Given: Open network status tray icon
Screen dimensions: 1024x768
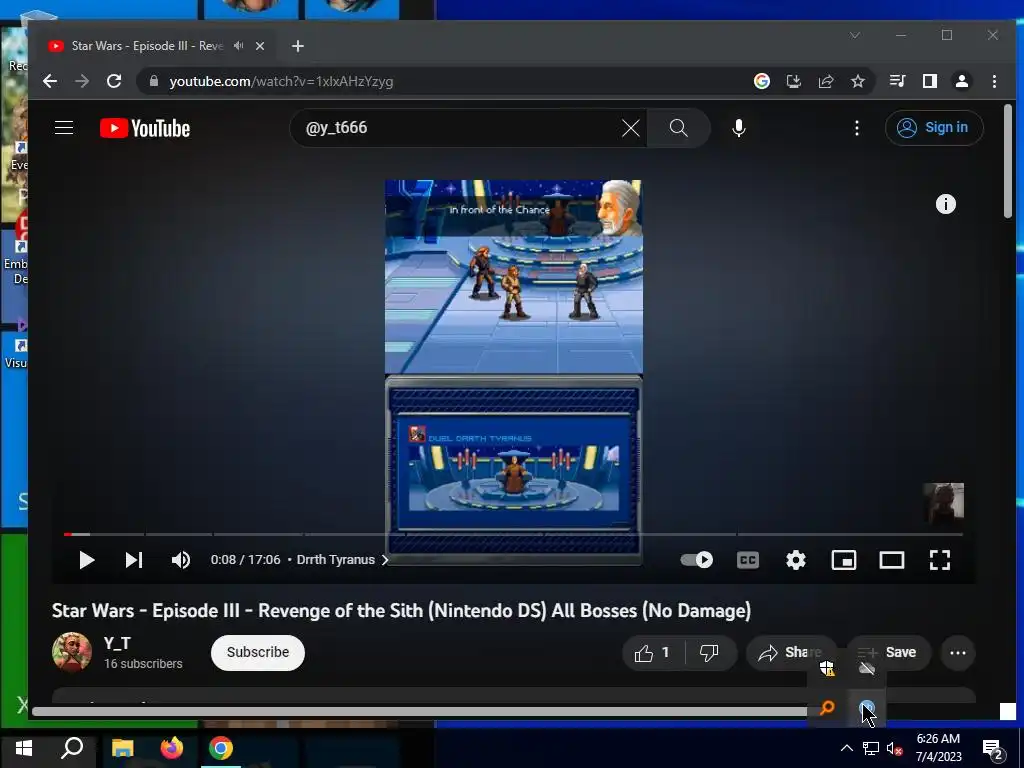Looking at the screenshot, I should pyautogui.click(x=871, y=748).
